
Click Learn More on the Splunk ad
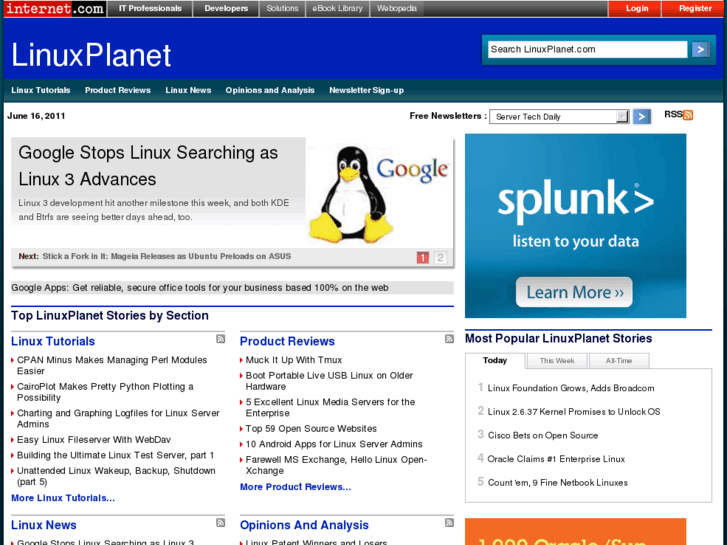(574, 292)
